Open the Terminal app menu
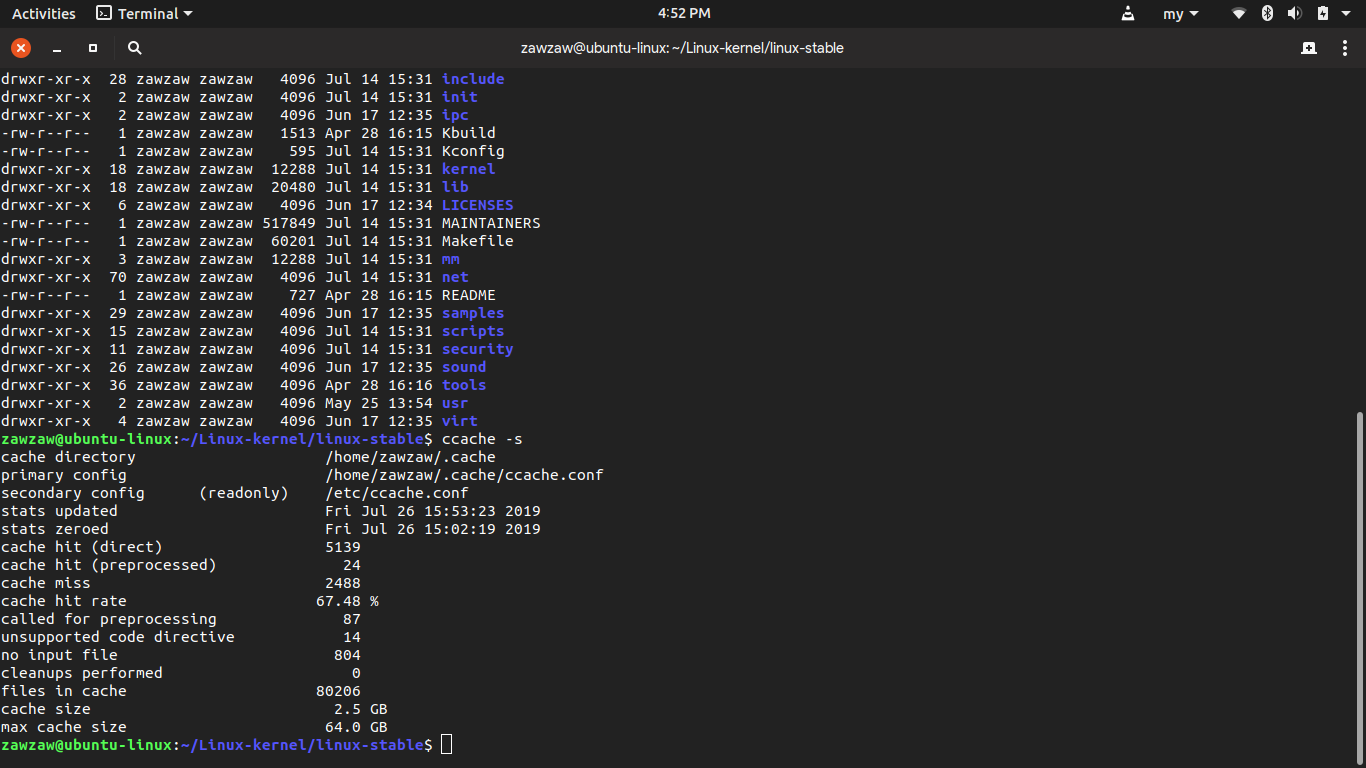 (x=144, y=14)
